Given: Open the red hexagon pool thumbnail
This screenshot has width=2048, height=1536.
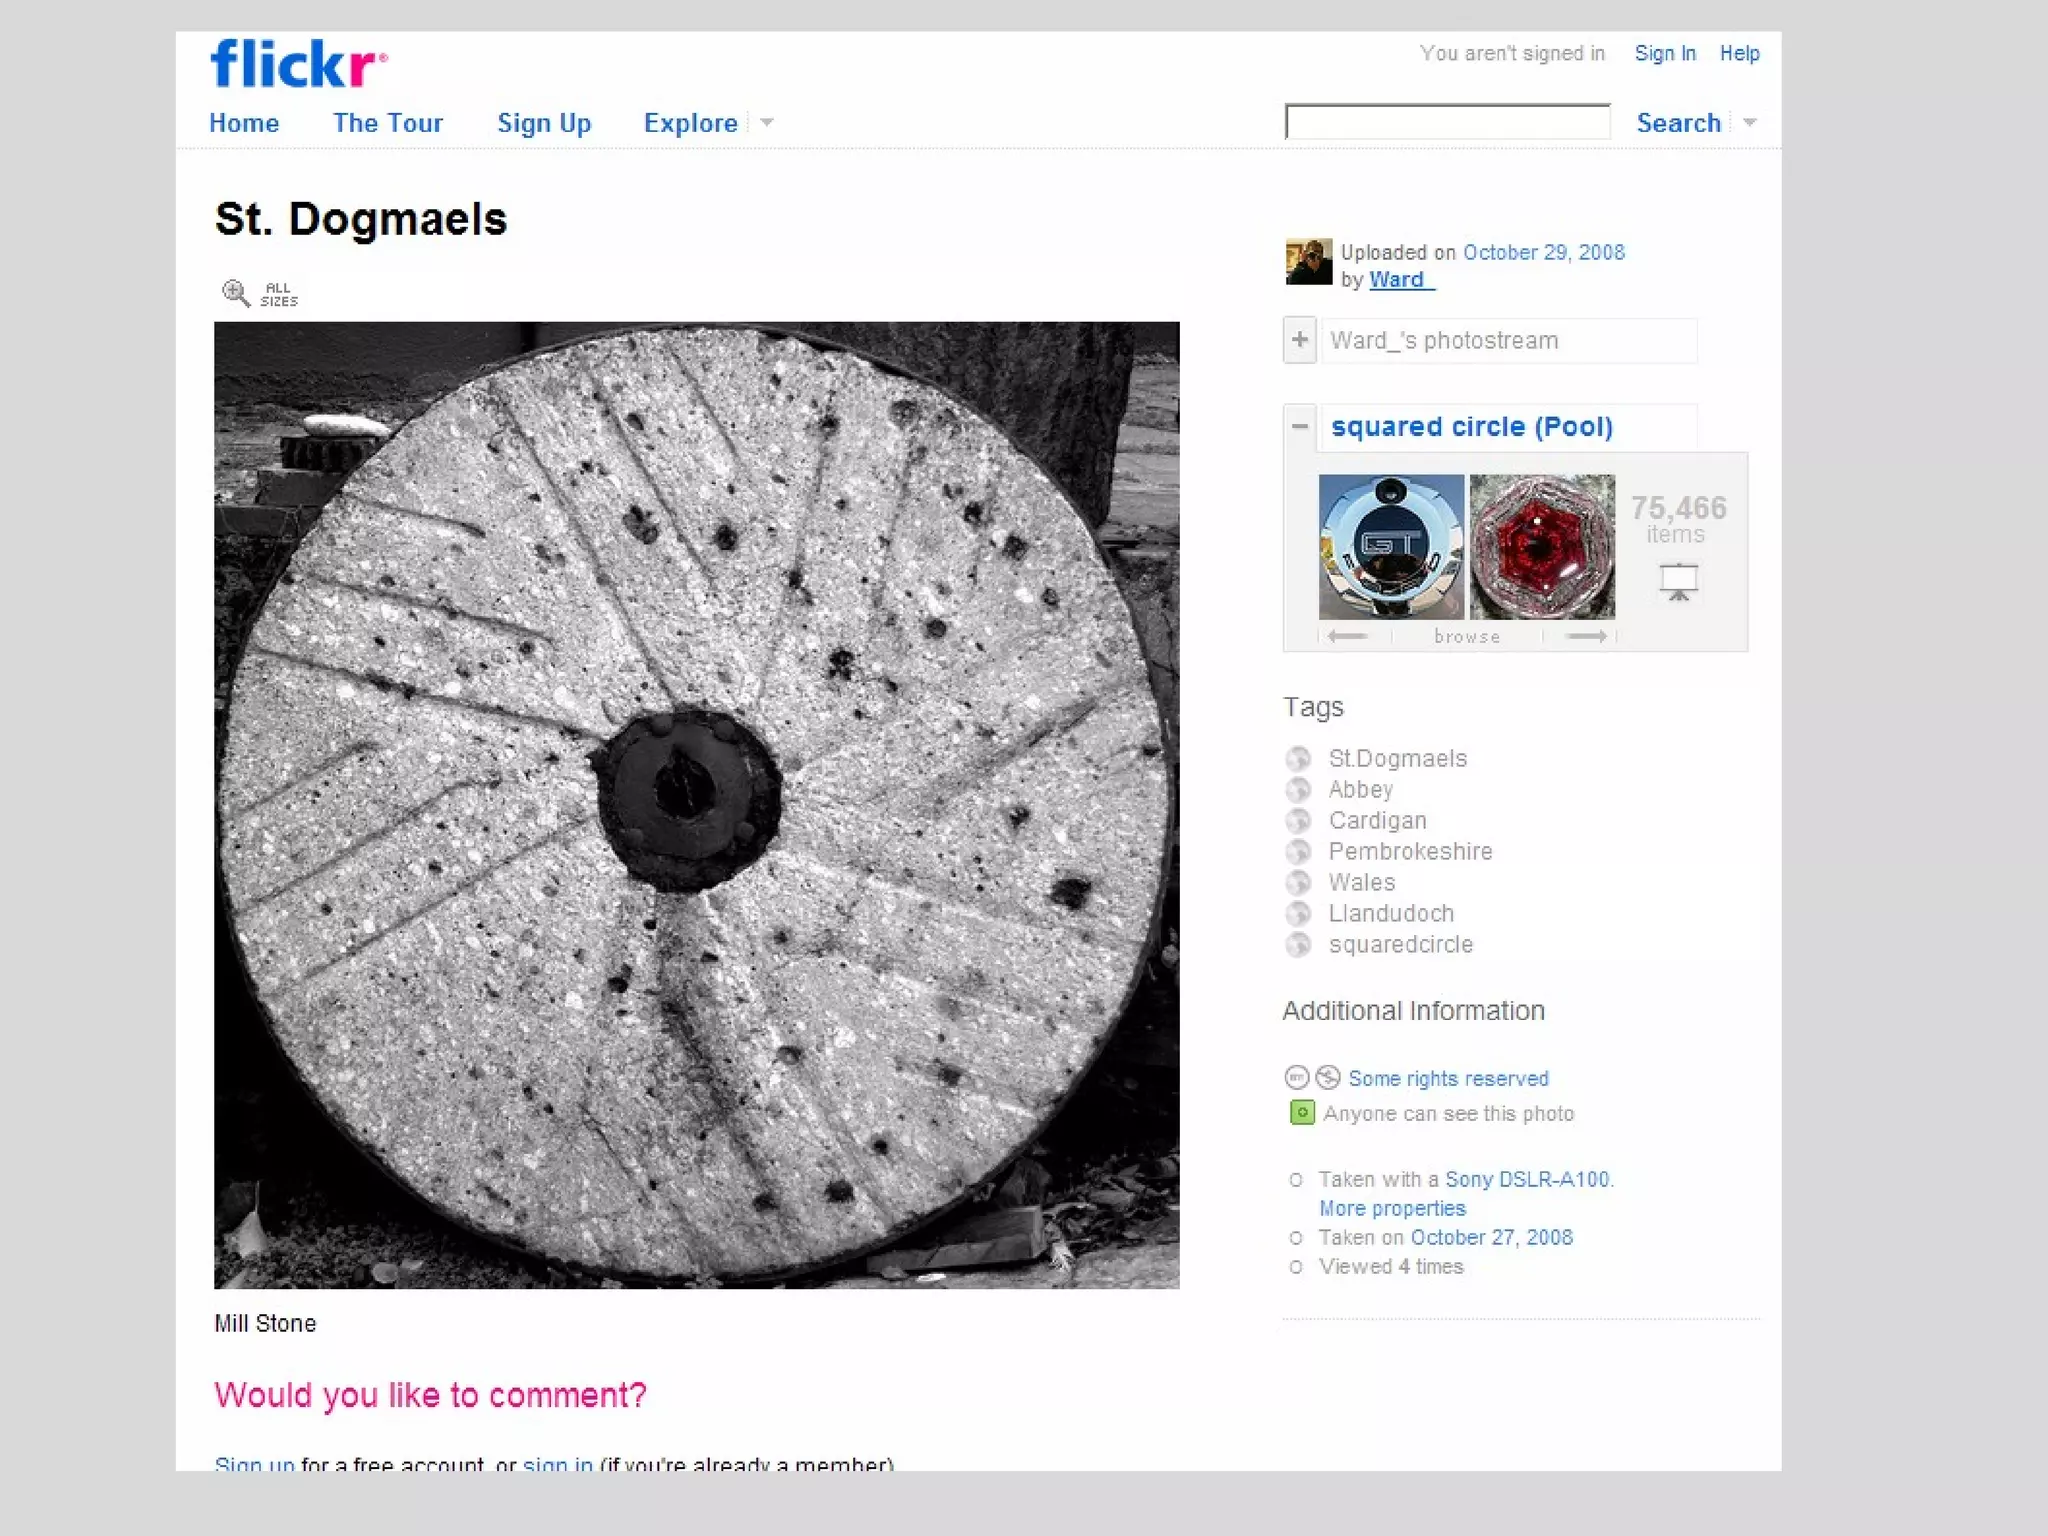Looking at the screenshot, I should (x=1542, y=547).
